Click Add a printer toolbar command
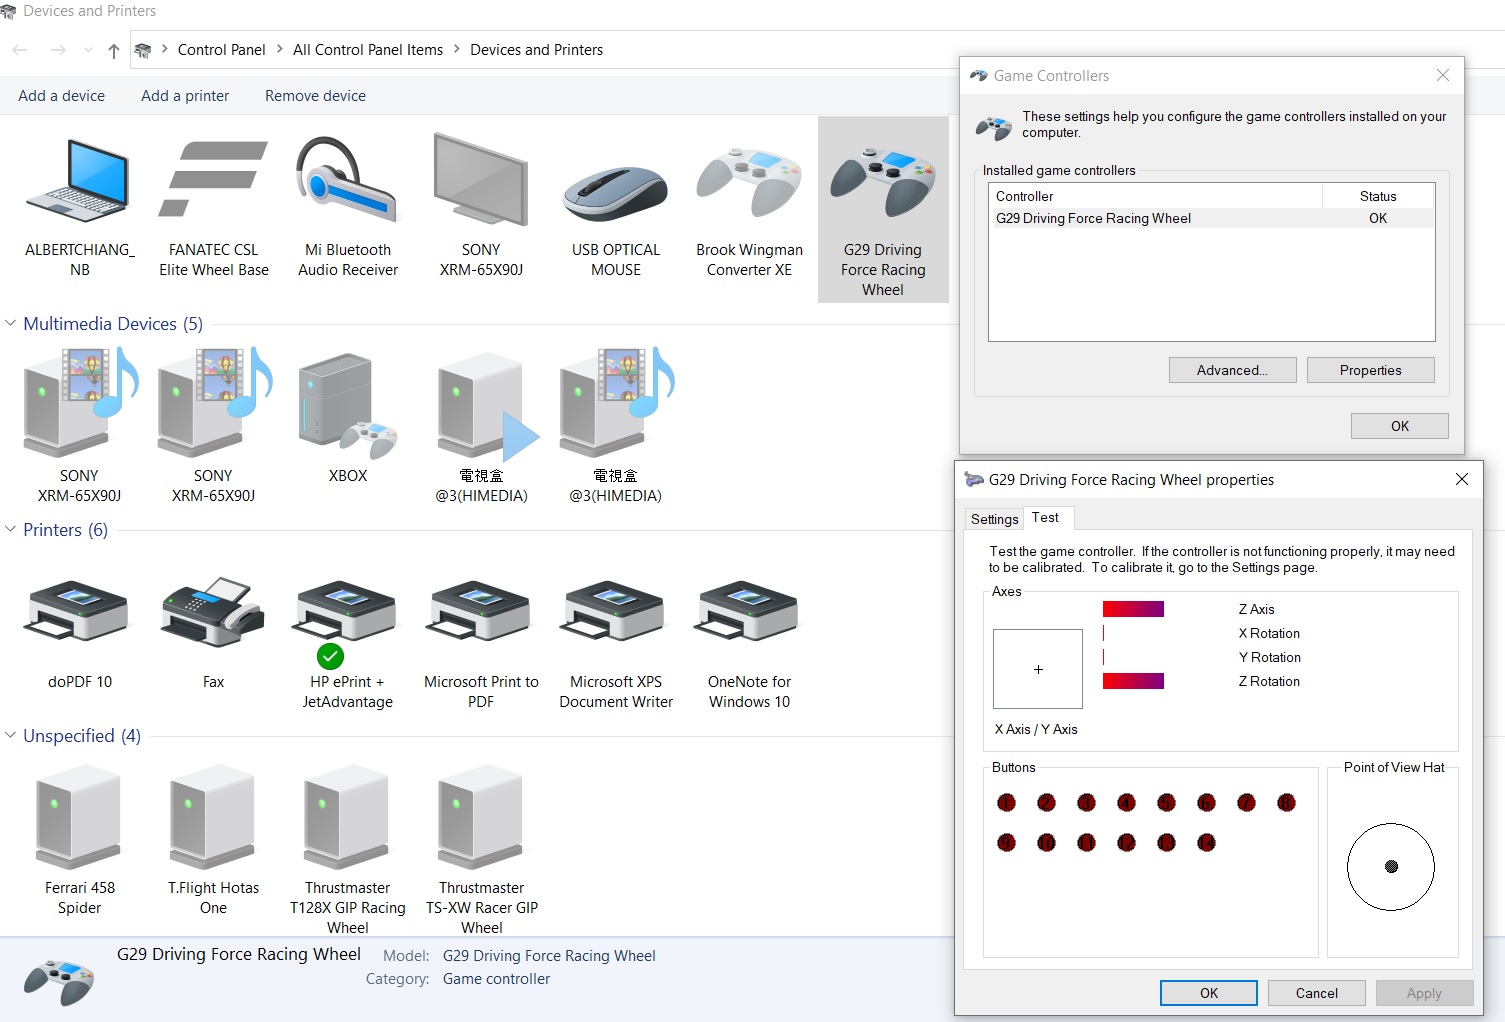 coord(185,96)
